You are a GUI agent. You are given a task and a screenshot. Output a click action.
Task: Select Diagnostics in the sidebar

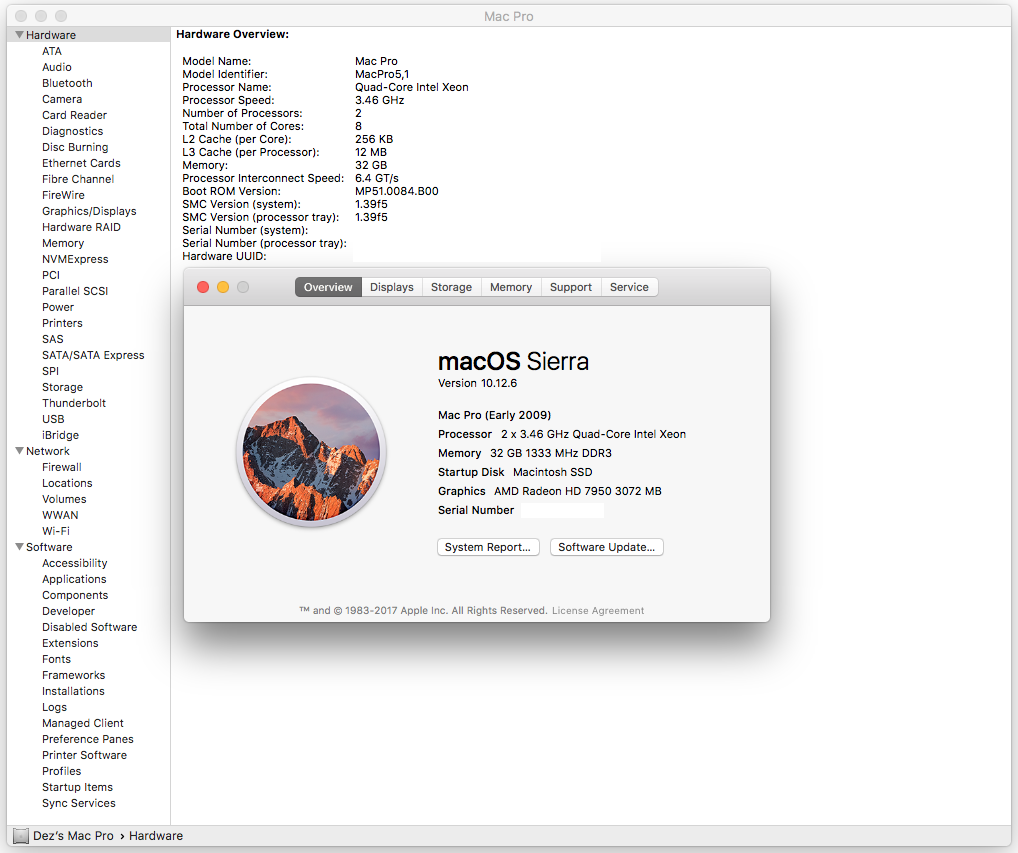point(73,131)
